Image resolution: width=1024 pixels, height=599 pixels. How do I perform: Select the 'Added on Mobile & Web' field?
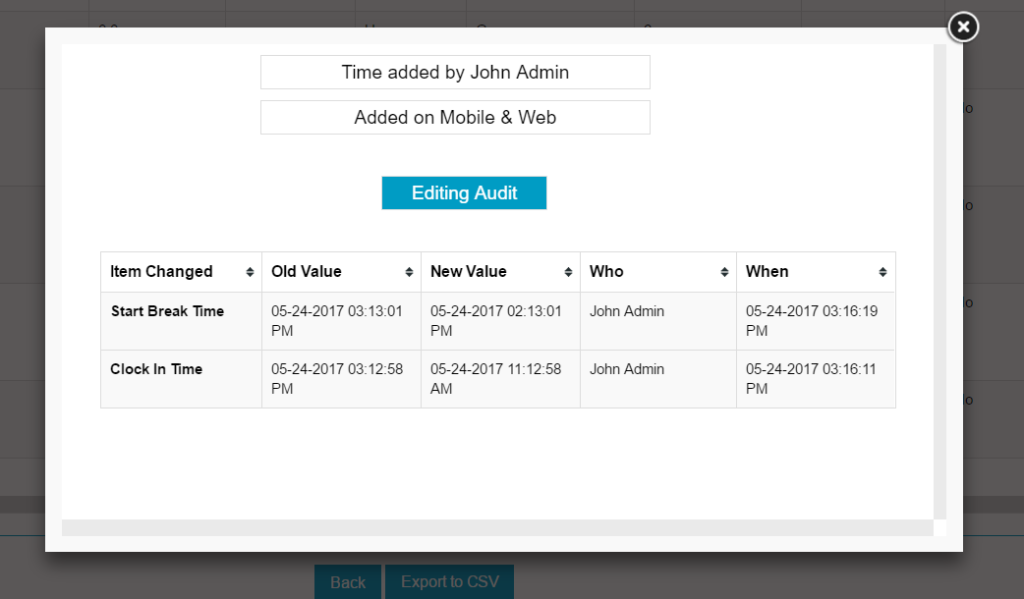click(455, 117)
